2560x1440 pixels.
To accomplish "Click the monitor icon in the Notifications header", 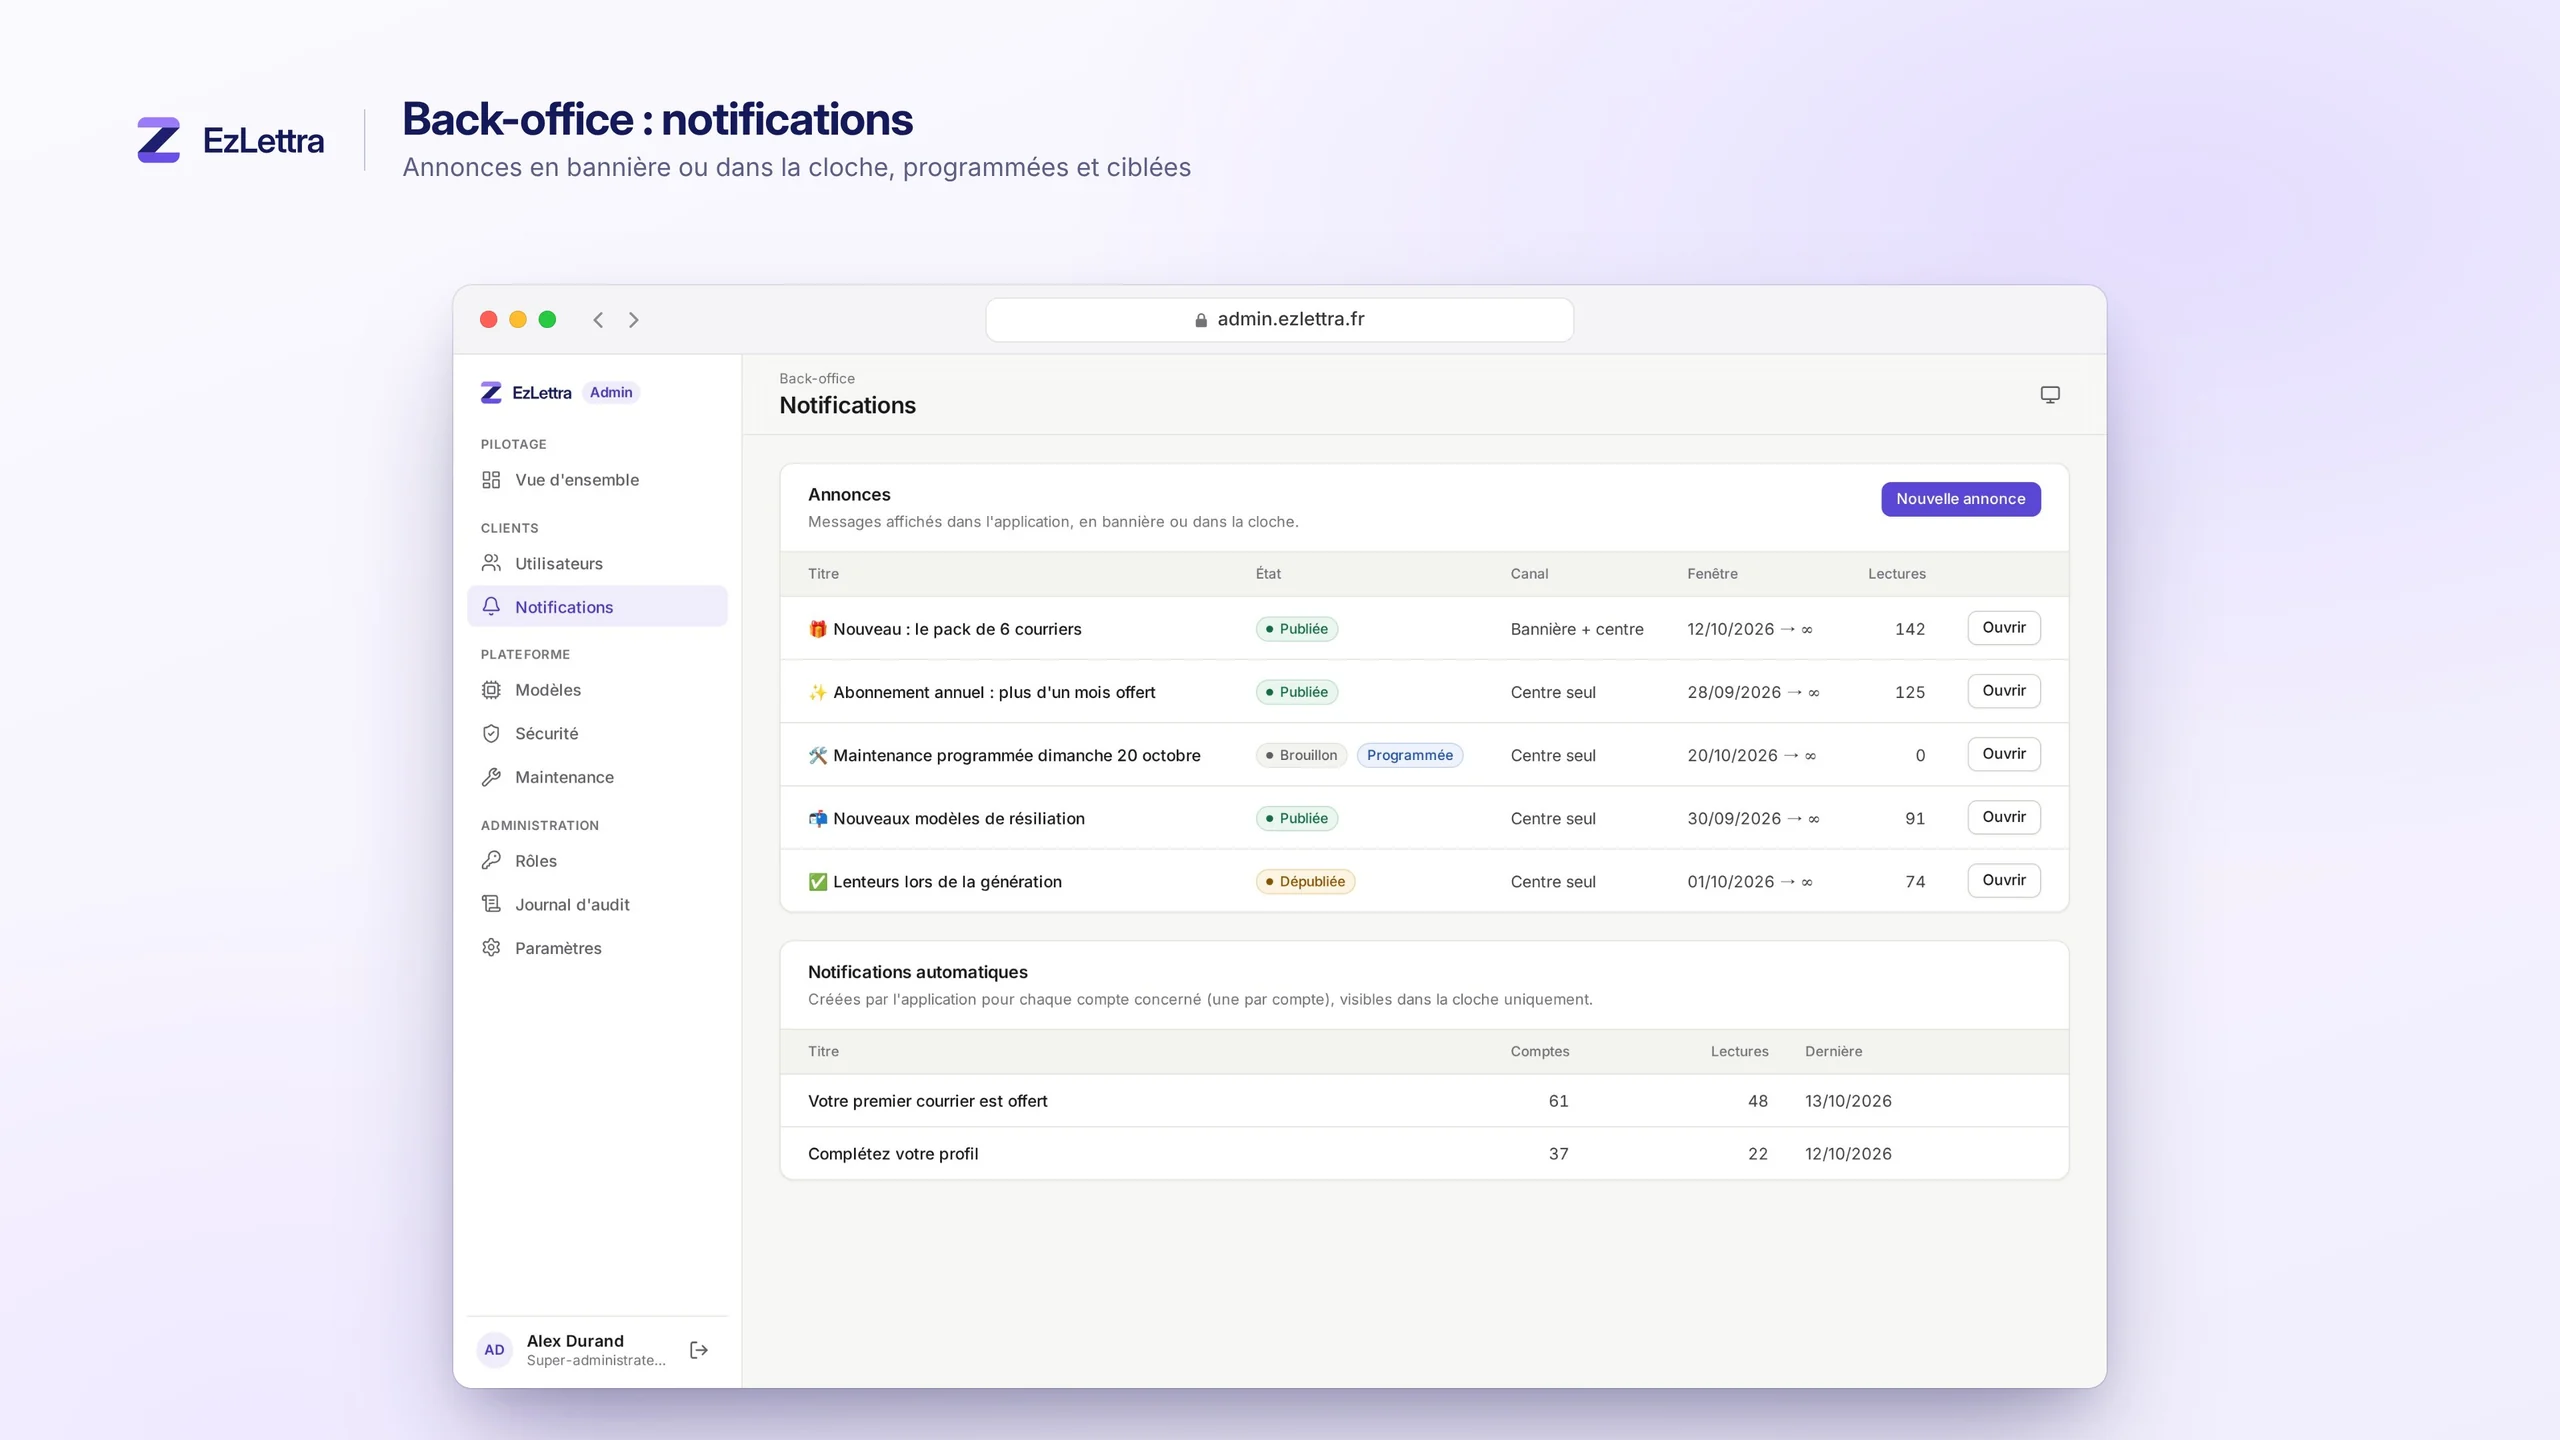I will coord(2050,395).
